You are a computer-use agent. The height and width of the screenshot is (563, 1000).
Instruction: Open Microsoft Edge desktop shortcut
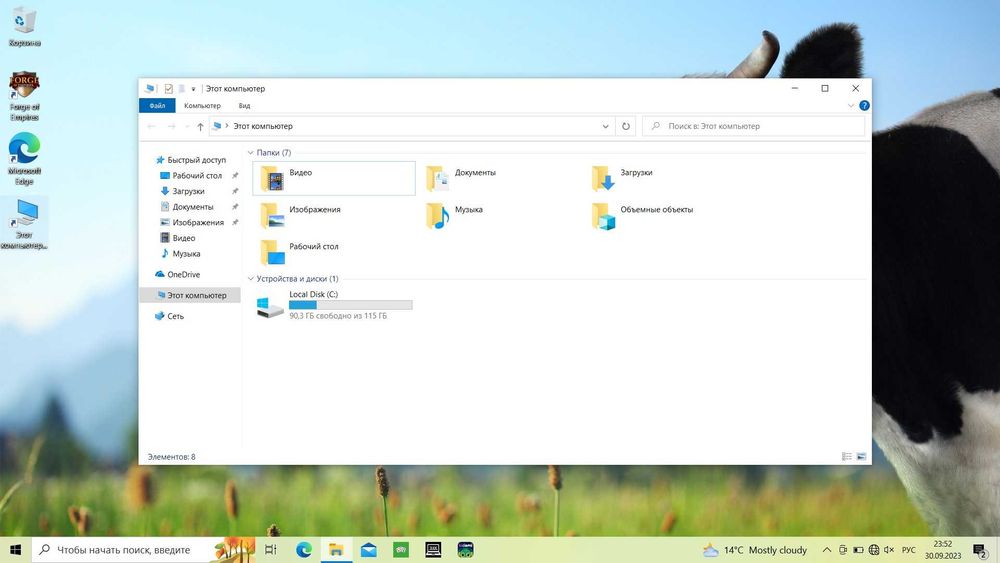(x=24, y=159)
